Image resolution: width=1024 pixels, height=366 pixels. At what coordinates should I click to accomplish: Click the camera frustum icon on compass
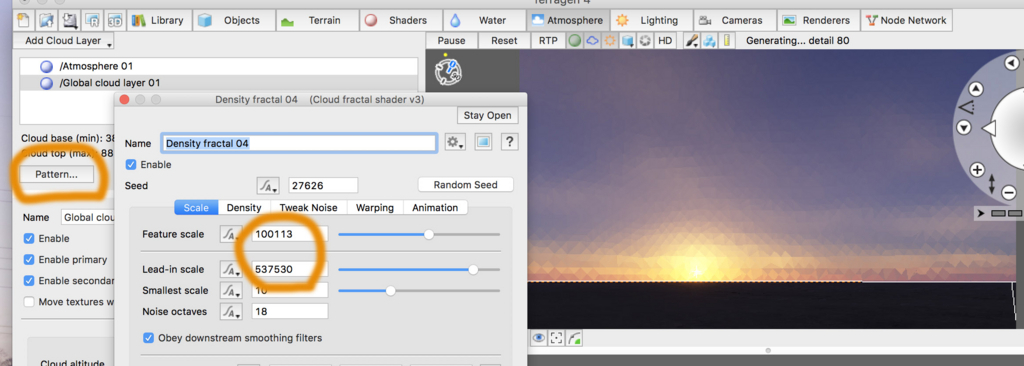click(966, 107)
